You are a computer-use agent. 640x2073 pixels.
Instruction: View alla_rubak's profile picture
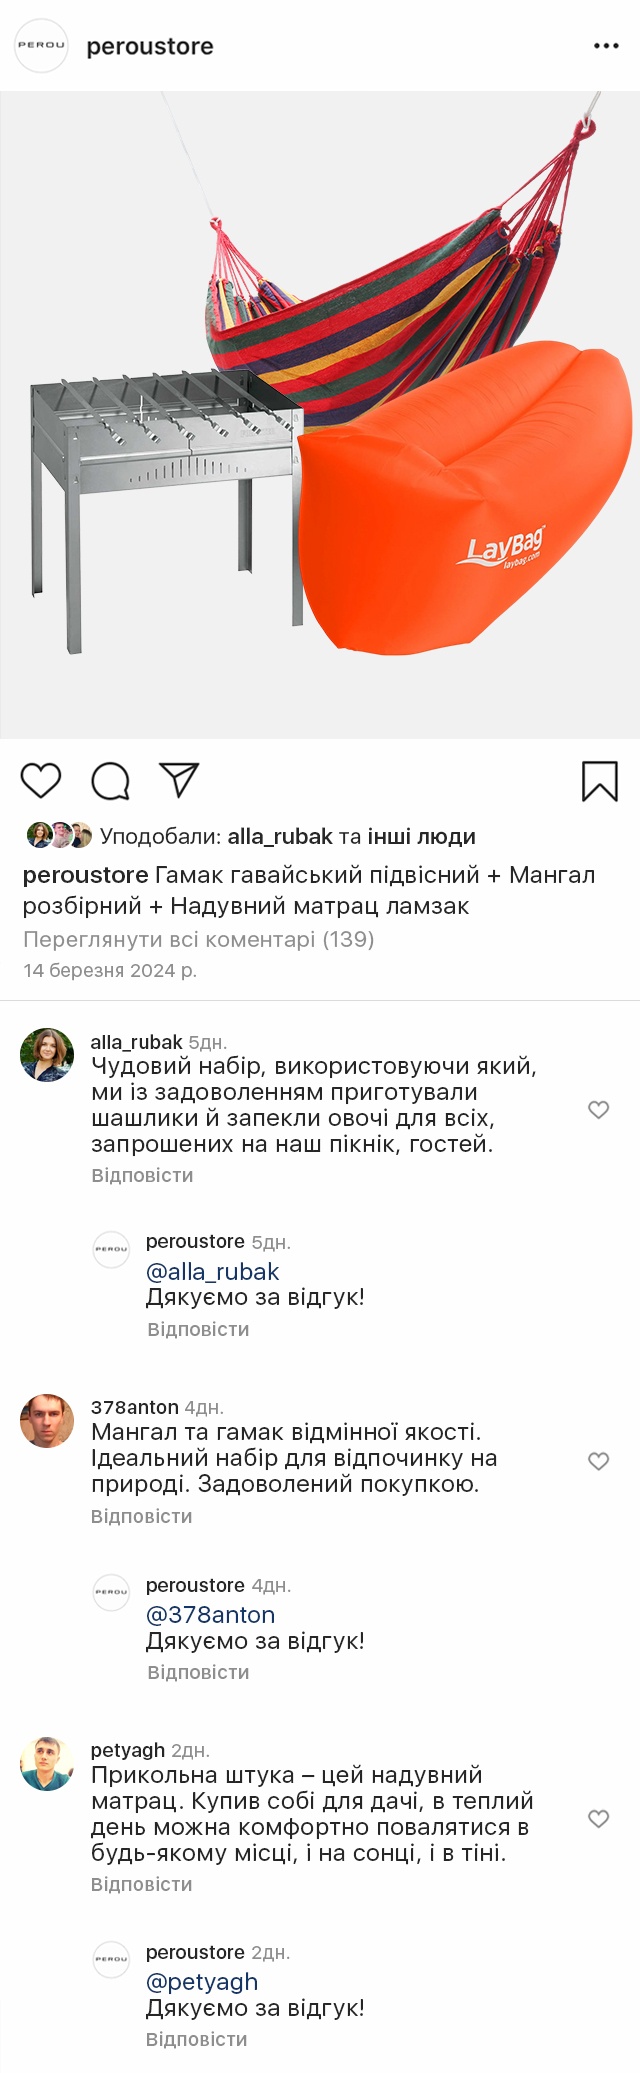coord(47,1055)
